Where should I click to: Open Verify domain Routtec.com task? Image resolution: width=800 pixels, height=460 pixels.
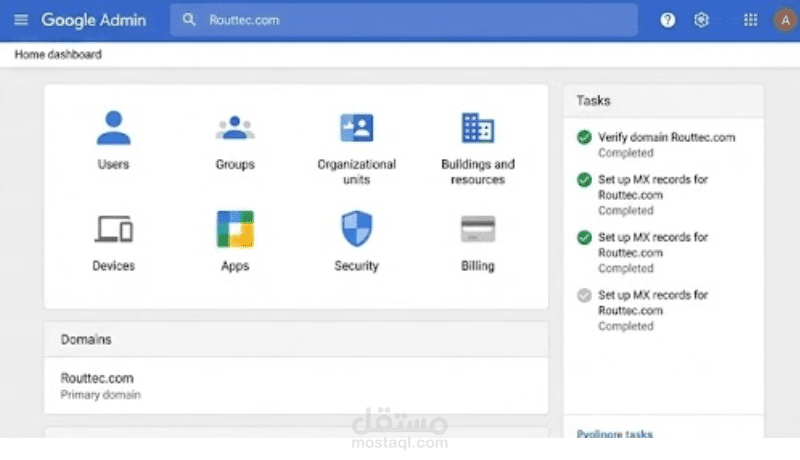pyautogui.click(x=666, y=137)
